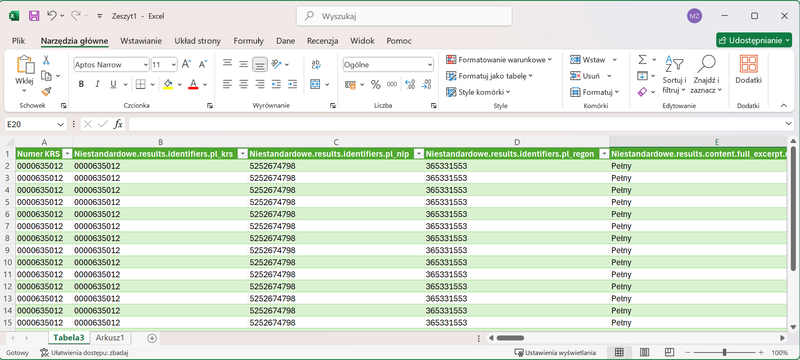This screenshot has width=800, height=360.
Task: Toggle Underline formatting
Action: pos(113,84)
